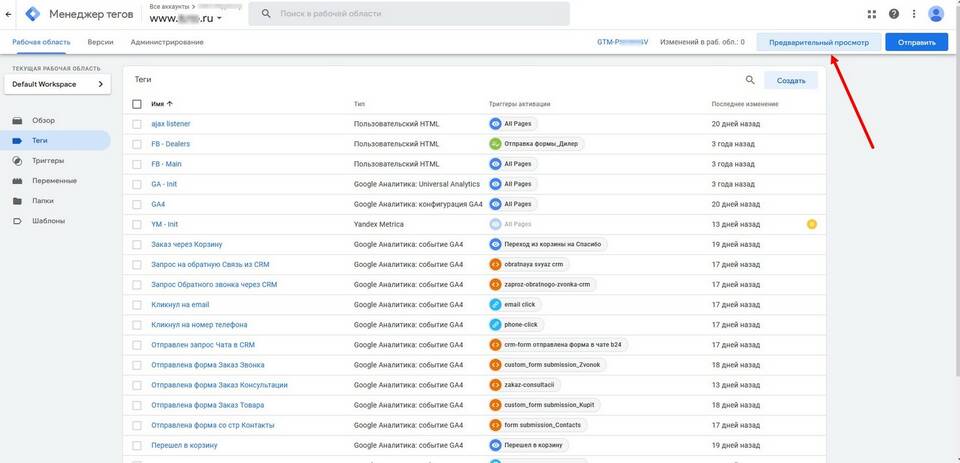The height and width of the screenshot is (463, 960).
Task: Click the custom_form submission_Zvonok trigger chip
Action: tap(548, 365)
